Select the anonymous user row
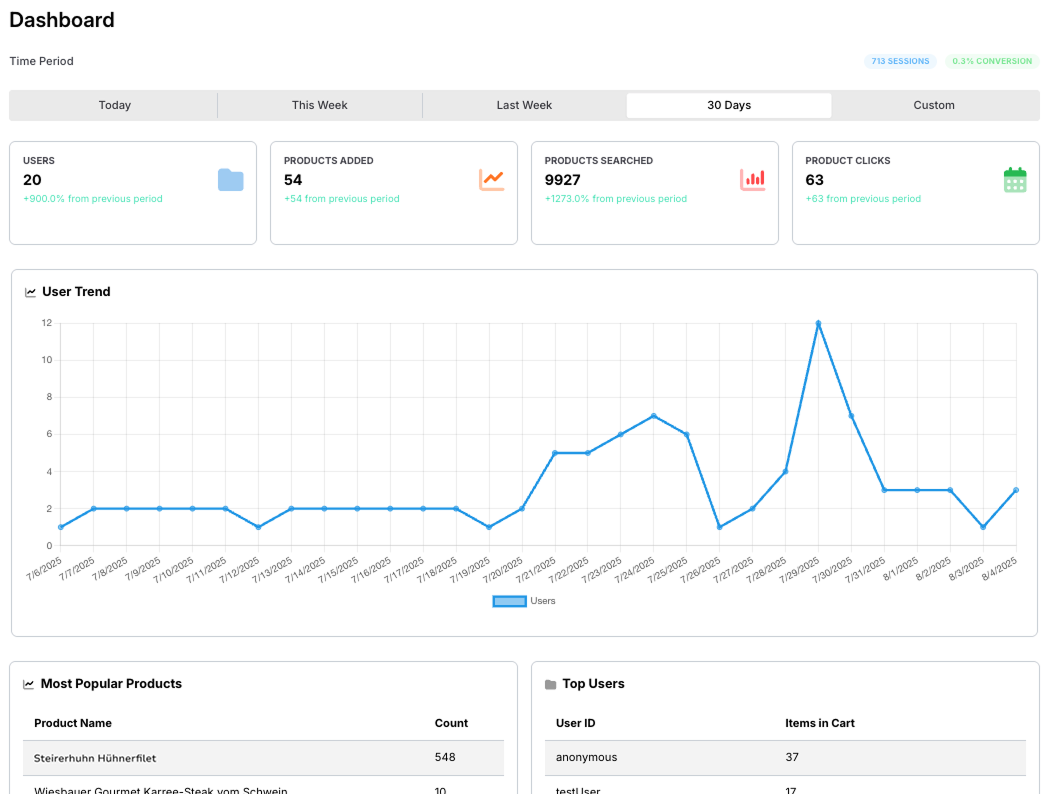 click(x=586, y=757)
